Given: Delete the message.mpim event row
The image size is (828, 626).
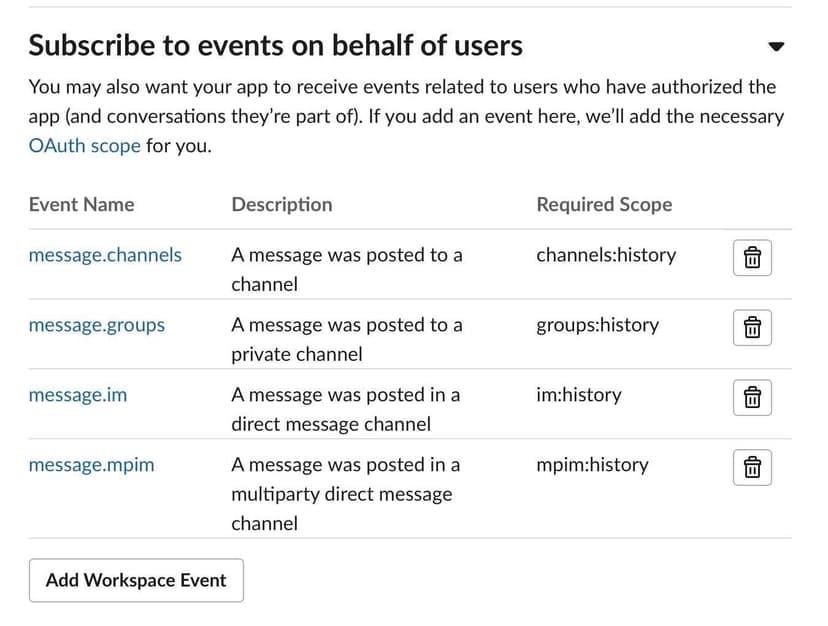Looking at the screenshot, I should pyautogui.click(x=752, y=468).
